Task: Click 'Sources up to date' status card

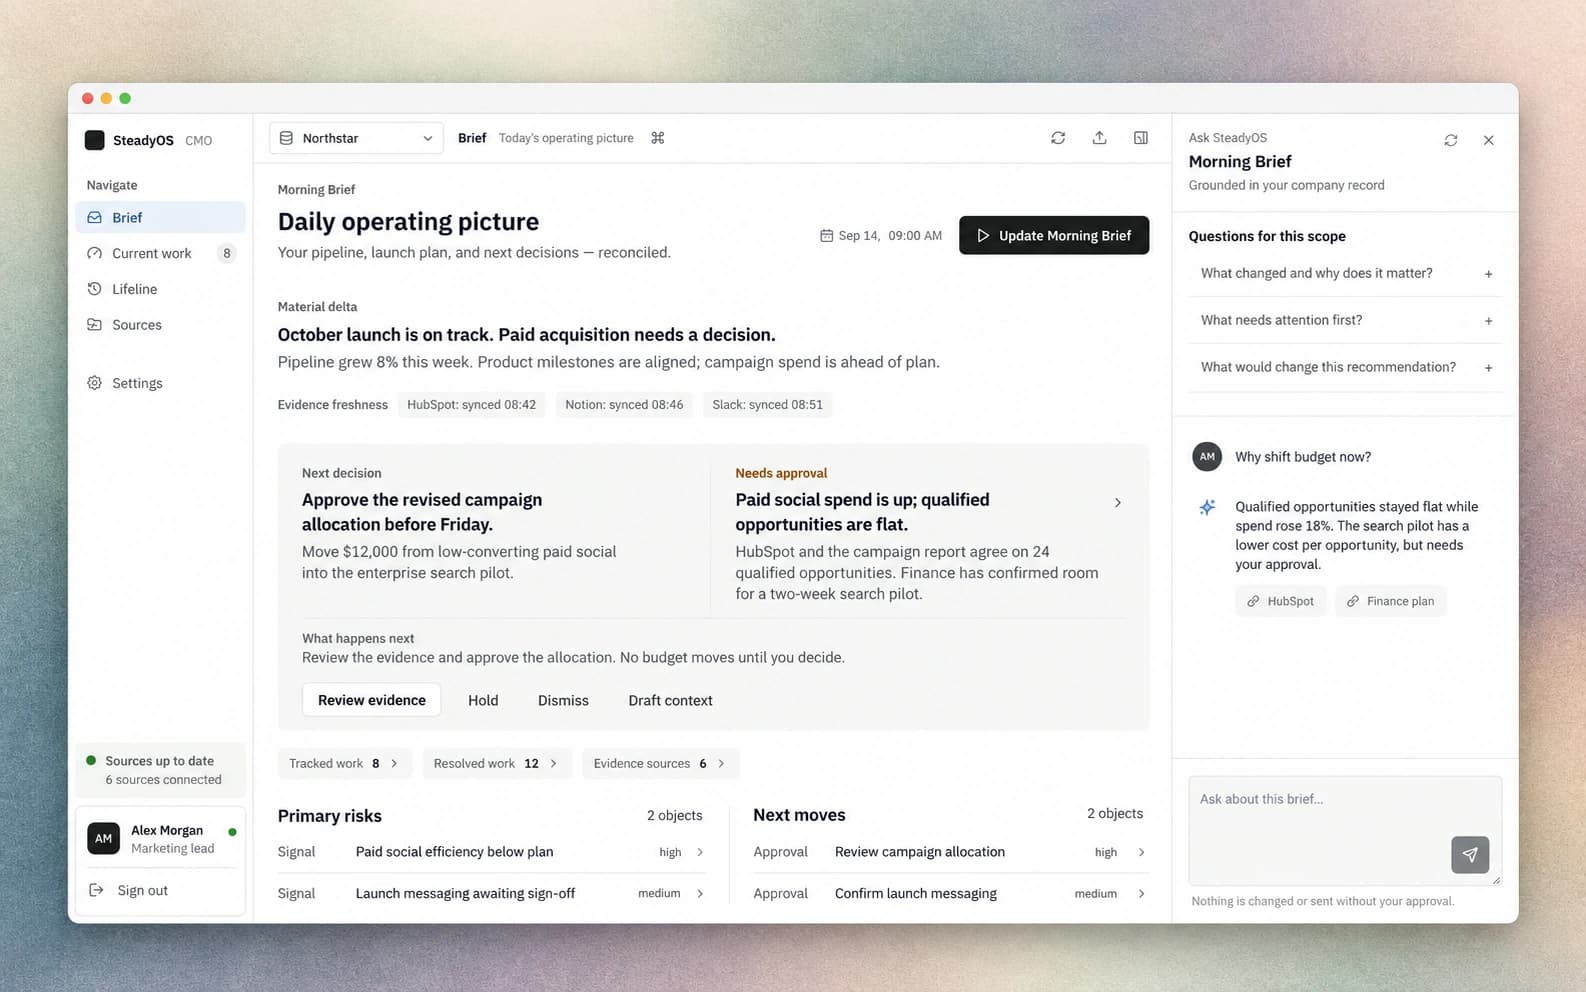Action: click(x=160, y=770)
